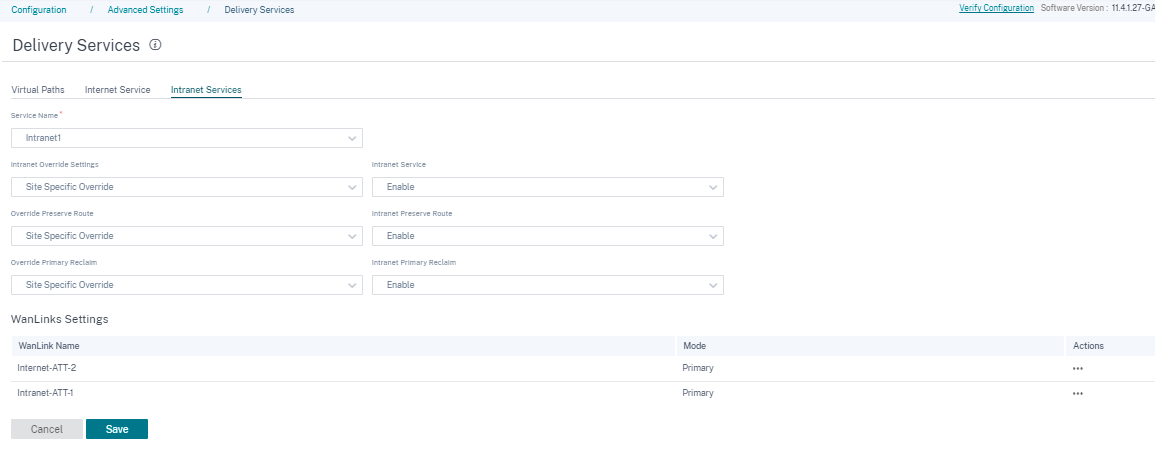Open the Intranet Service dropdown

click(547, 187)
